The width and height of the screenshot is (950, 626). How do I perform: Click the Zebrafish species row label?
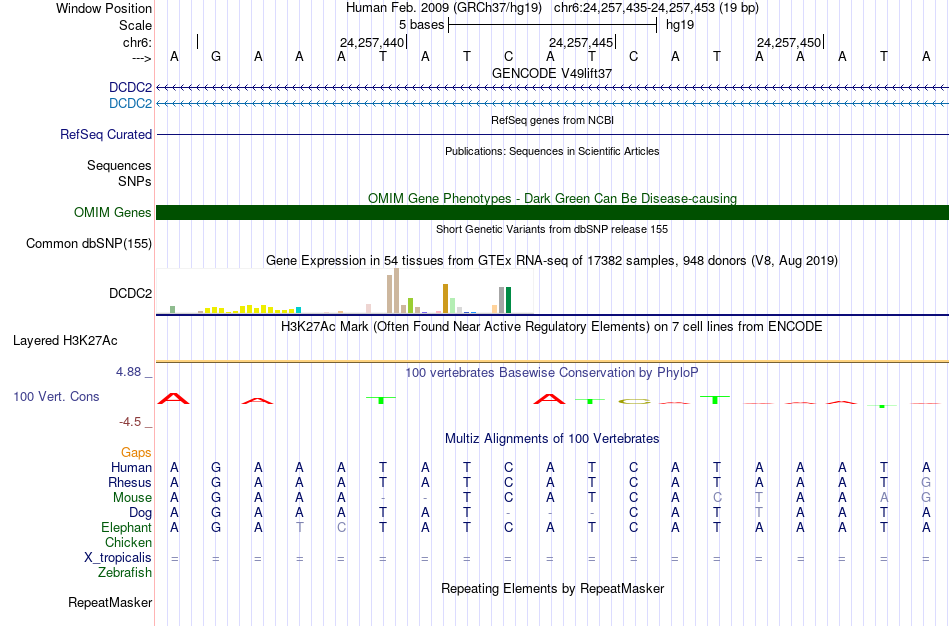[x=125, y=572]
